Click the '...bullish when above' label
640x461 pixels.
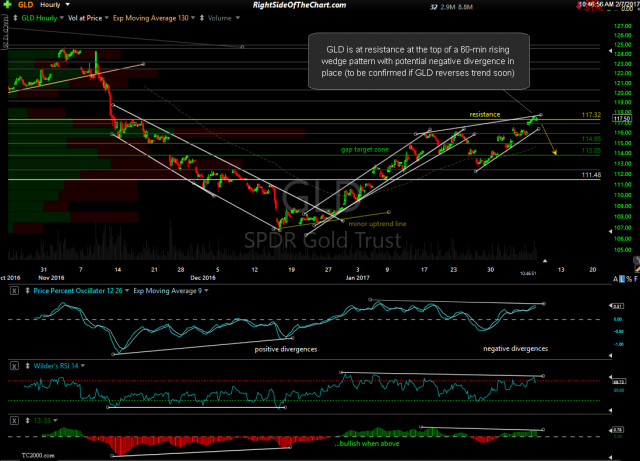coord(367,443)
